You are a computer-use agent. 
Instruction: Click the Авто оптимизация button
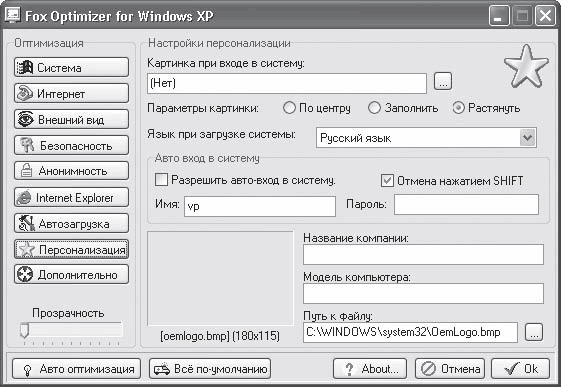coord(76,369)
